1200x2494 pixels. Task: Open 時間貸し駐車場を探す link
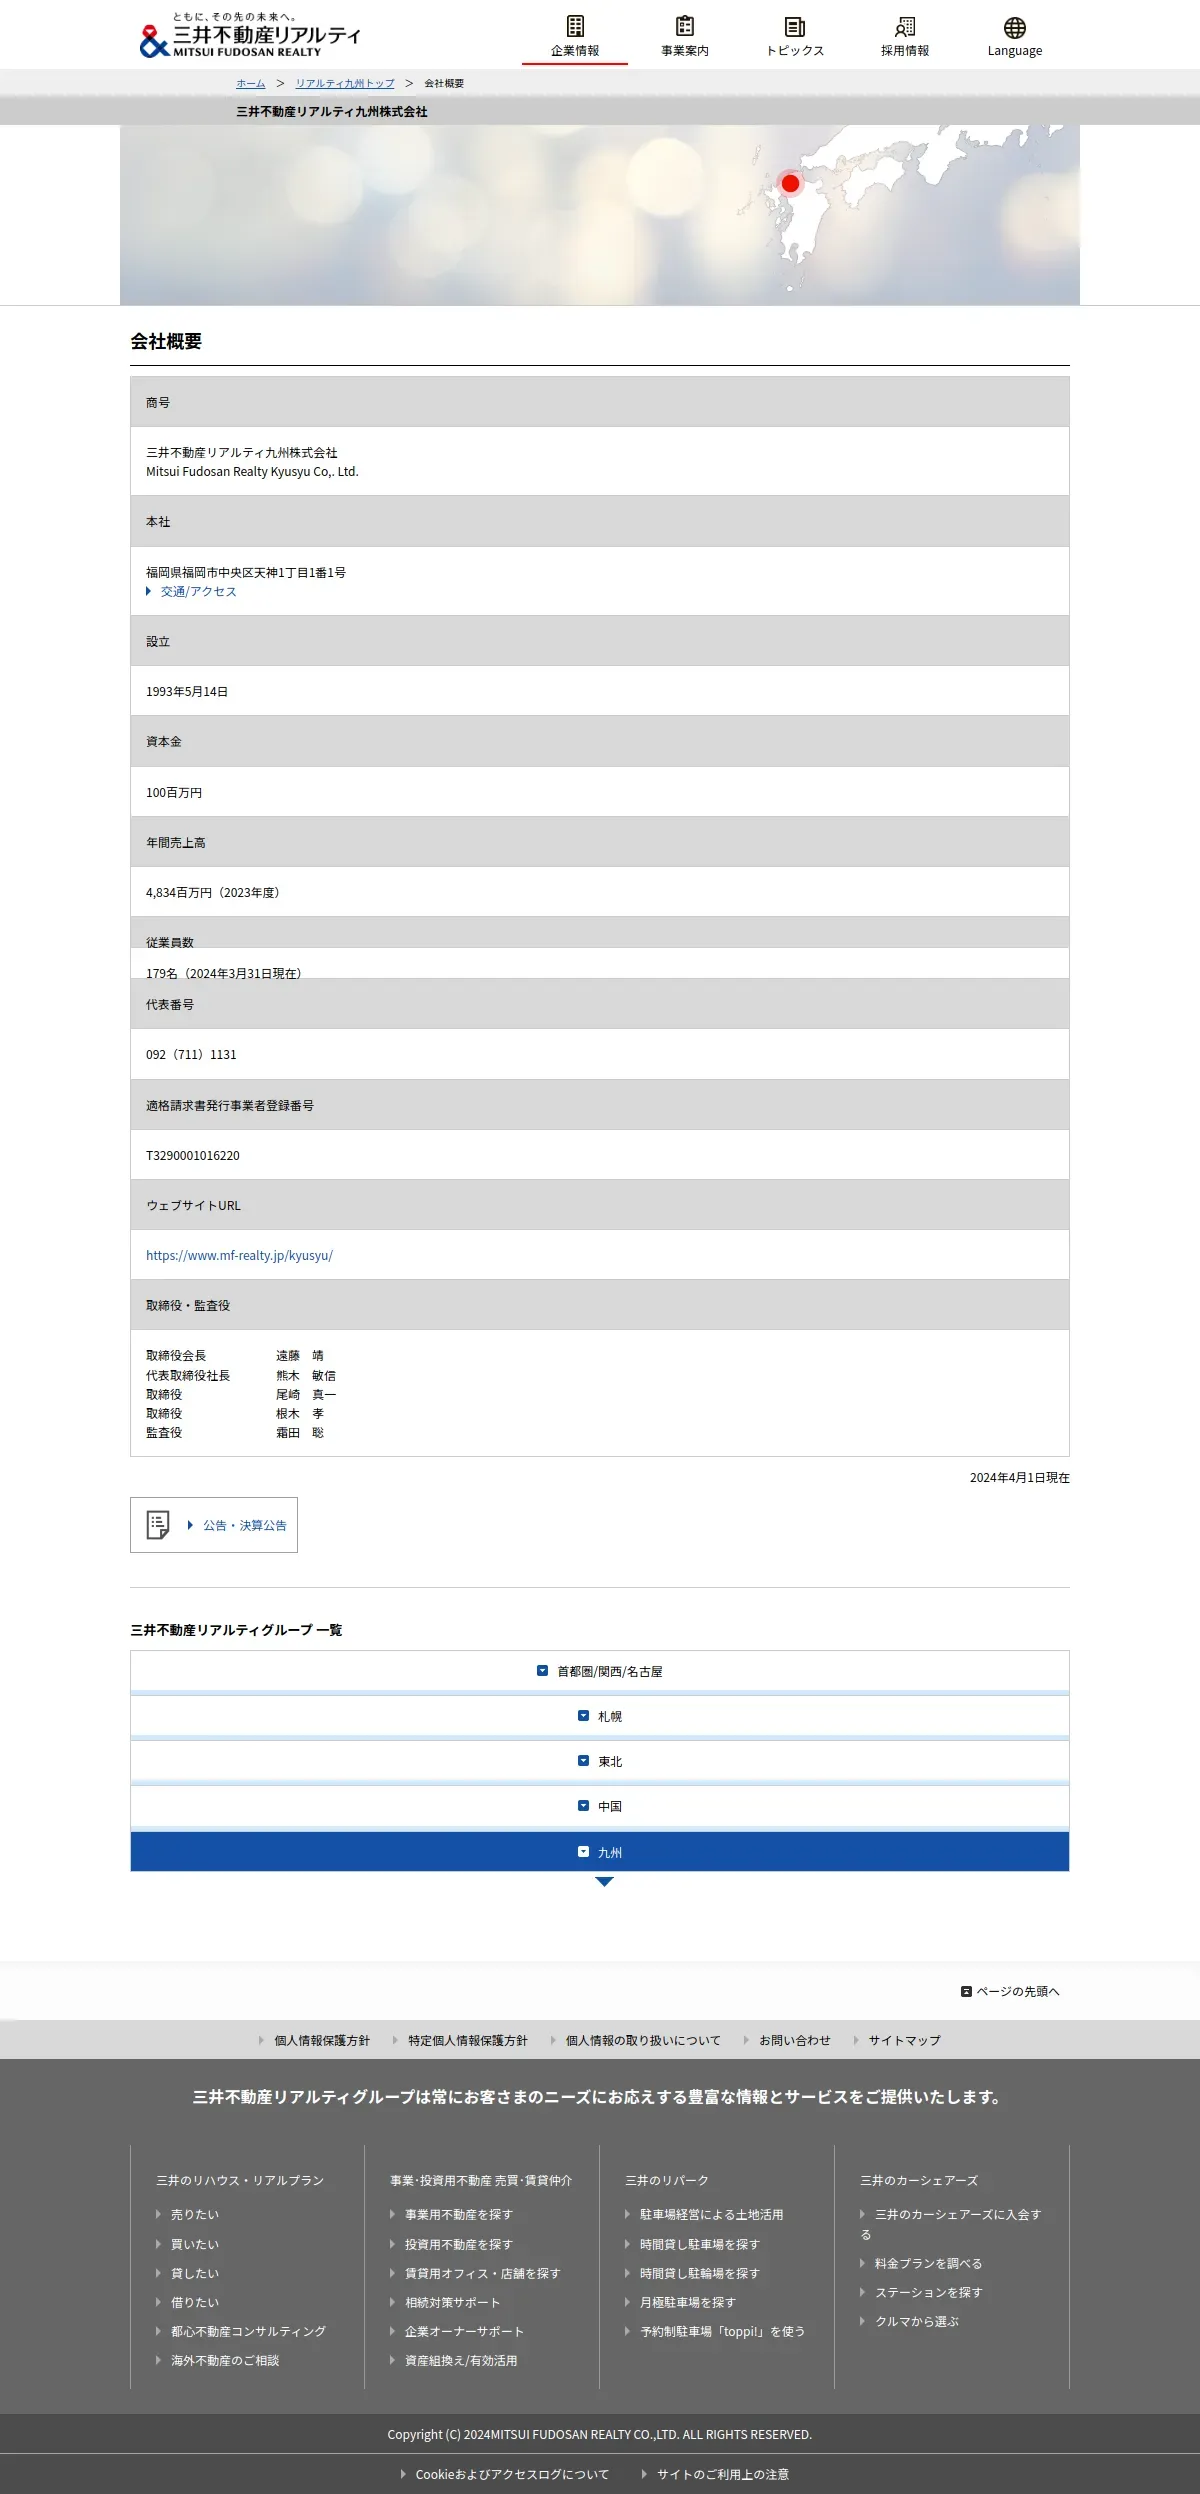(x=700, y=2244)
